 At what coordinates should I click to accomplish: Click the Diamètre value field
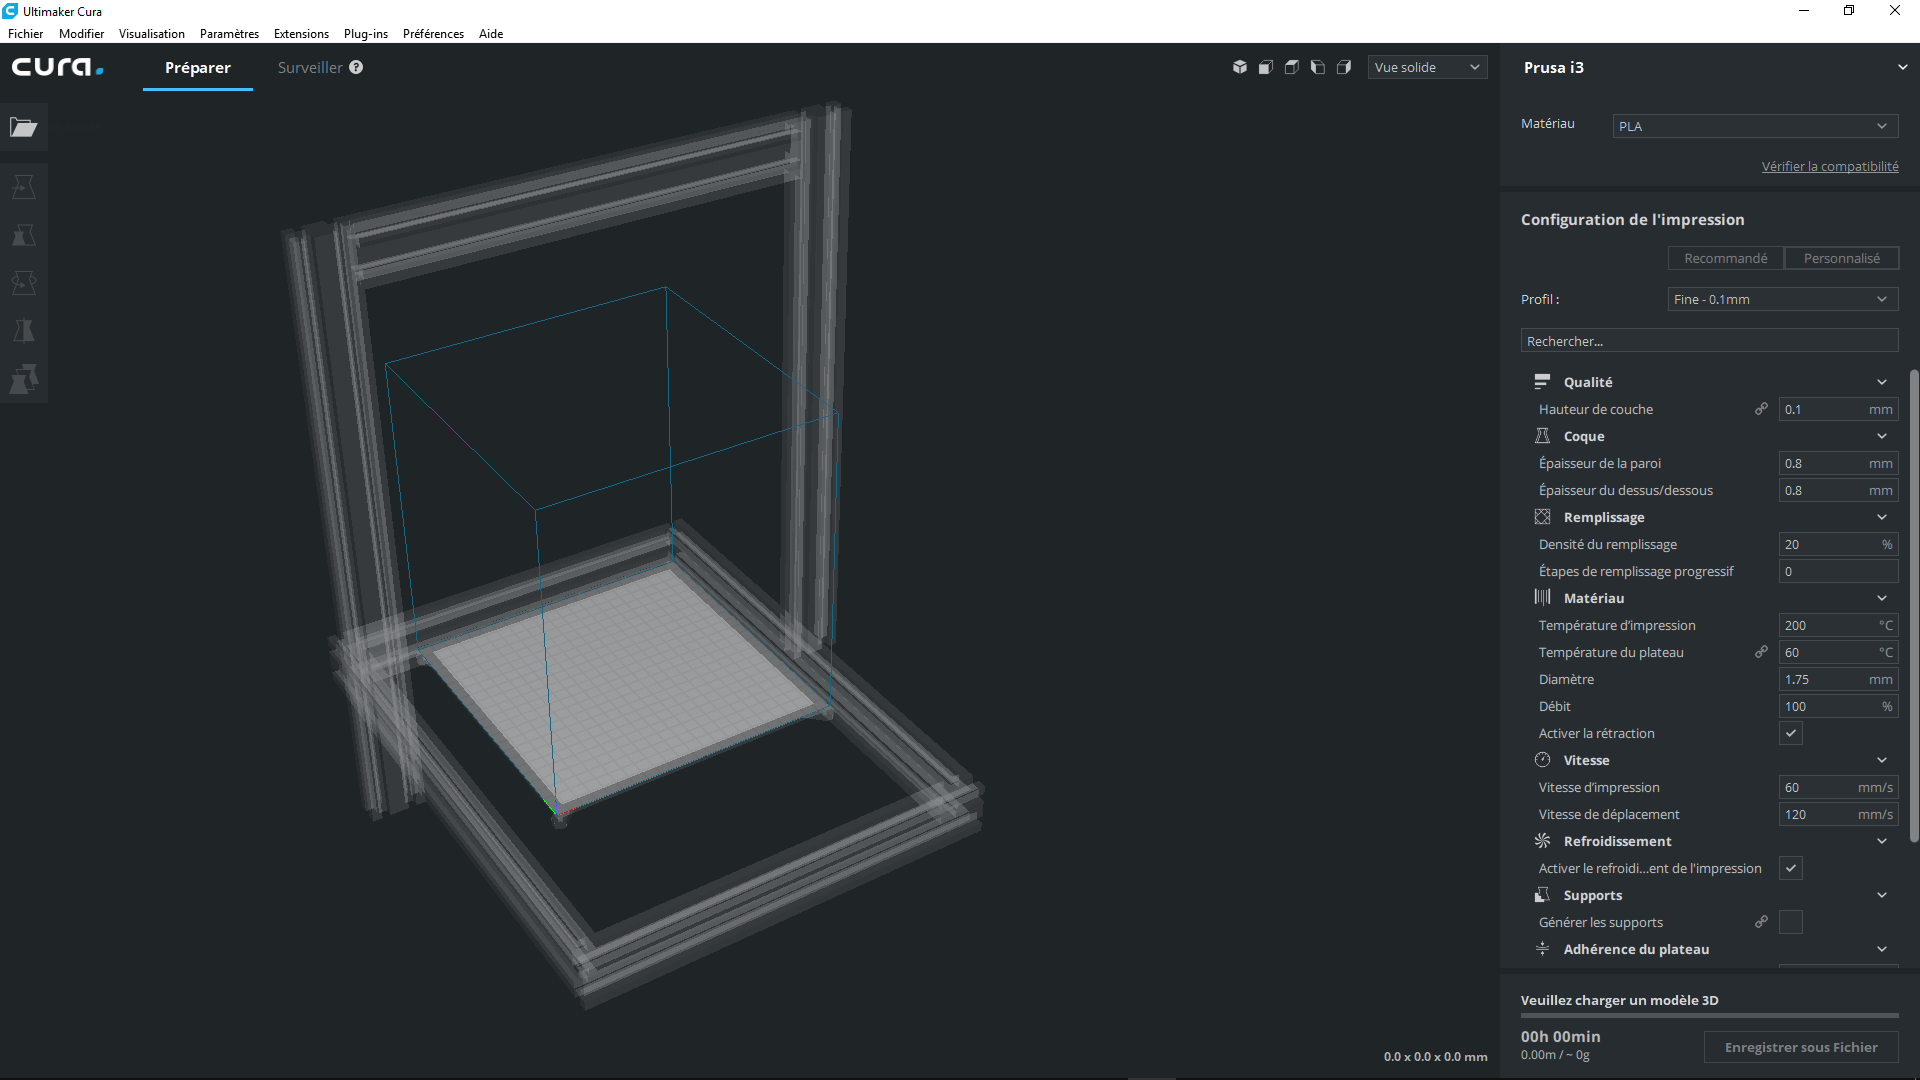click(1838, 679)
